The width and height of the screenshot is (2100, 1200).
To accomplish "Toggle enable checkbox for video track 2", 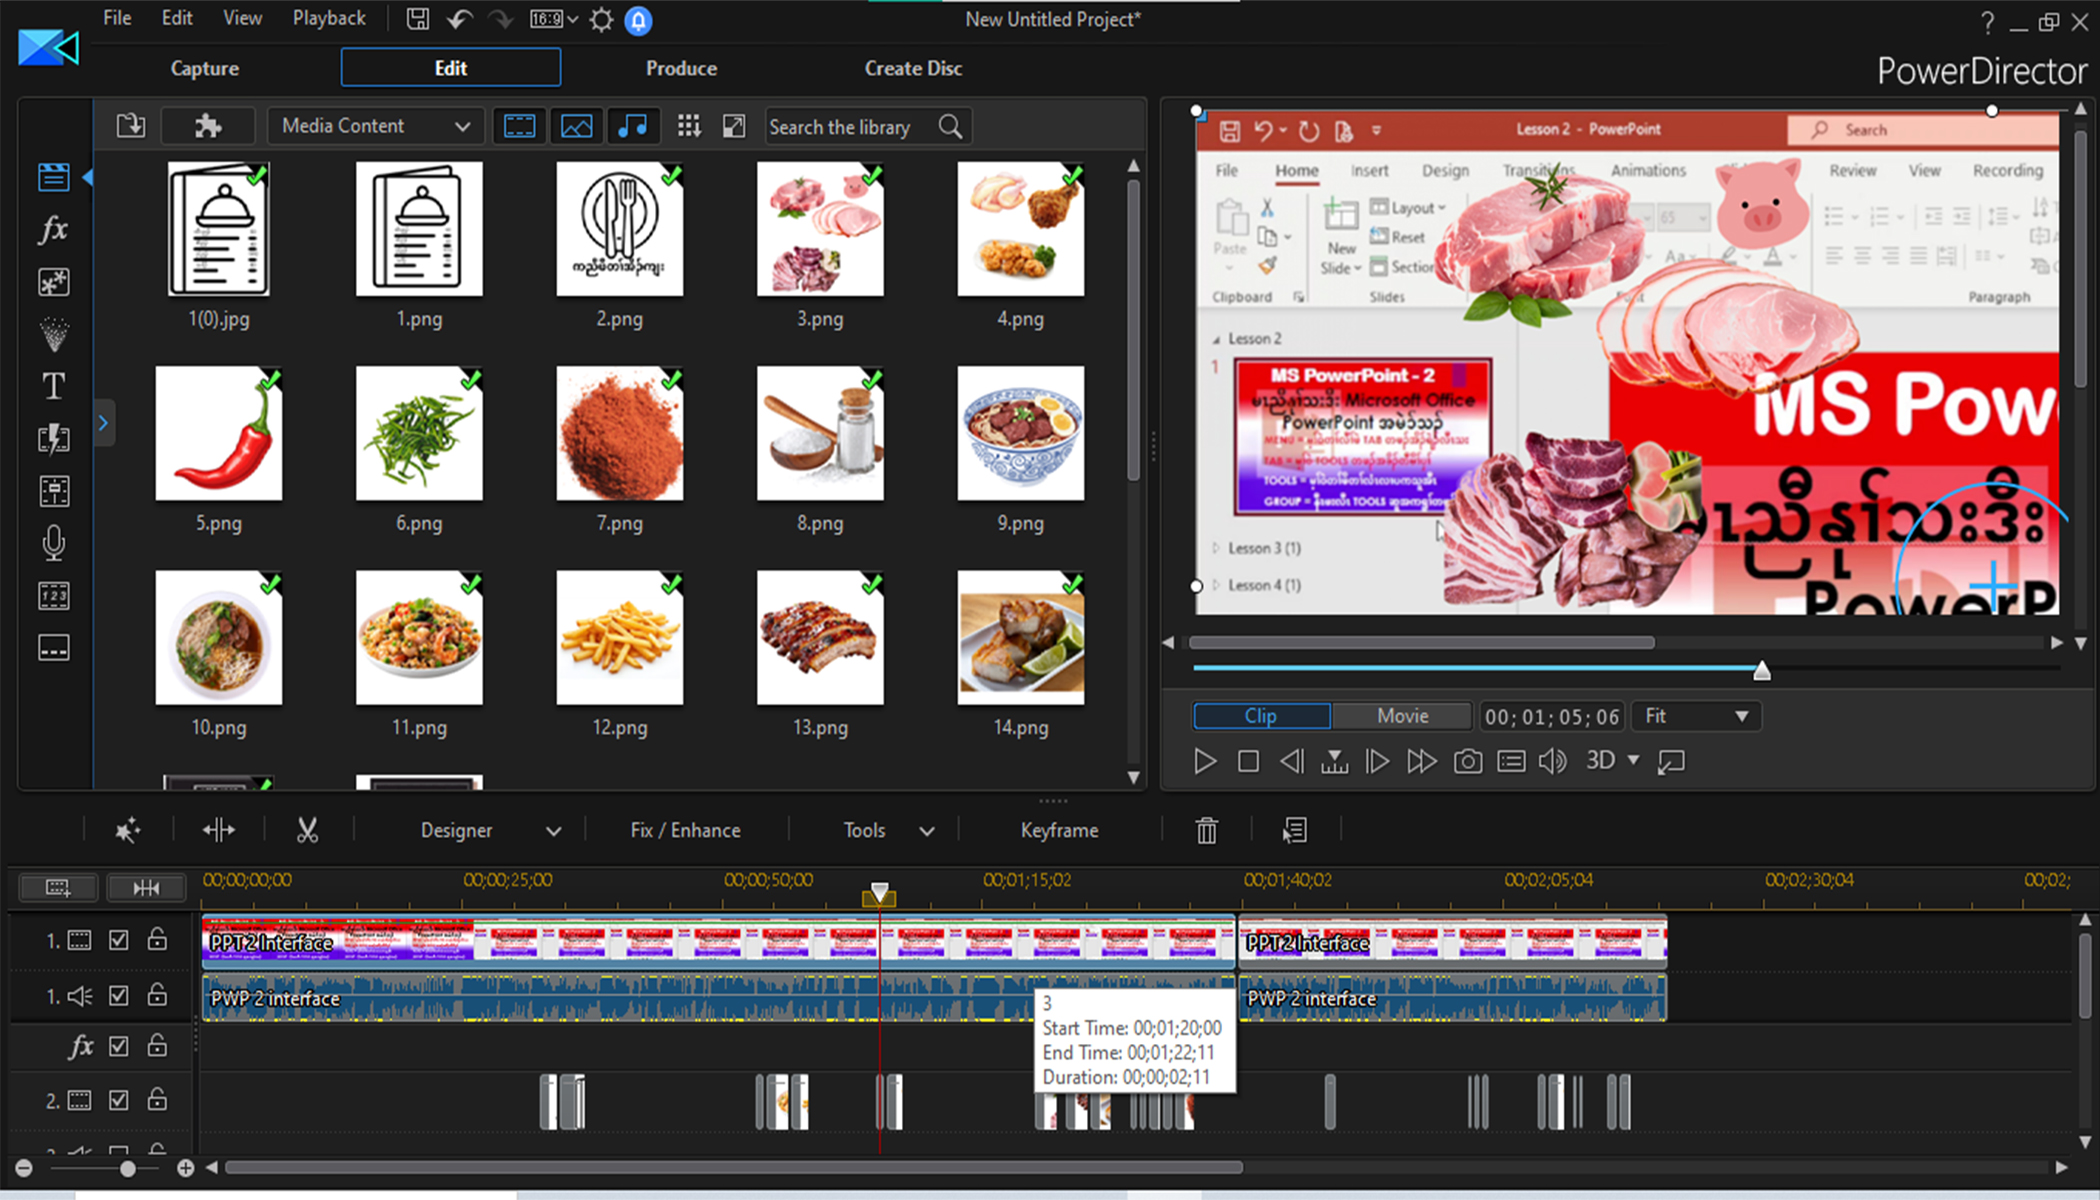I will (119, 1100).
